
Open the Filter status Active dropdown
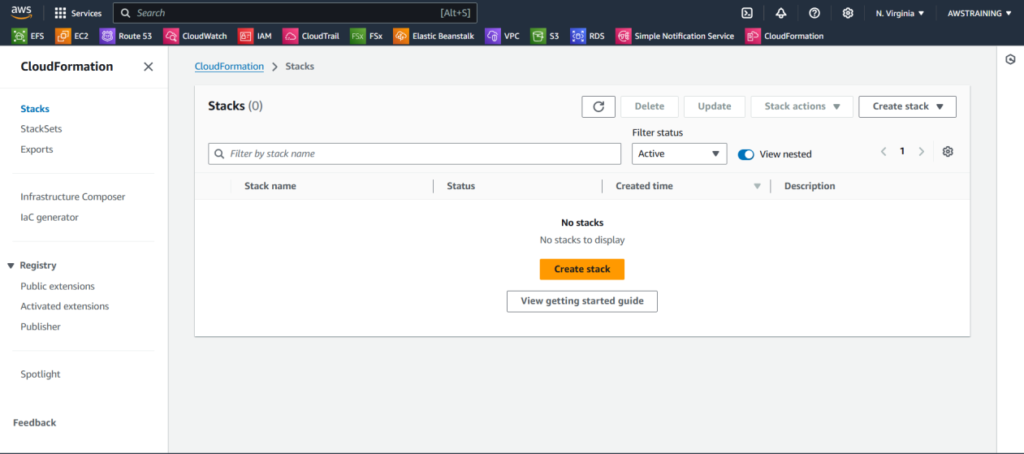[679, 154]
